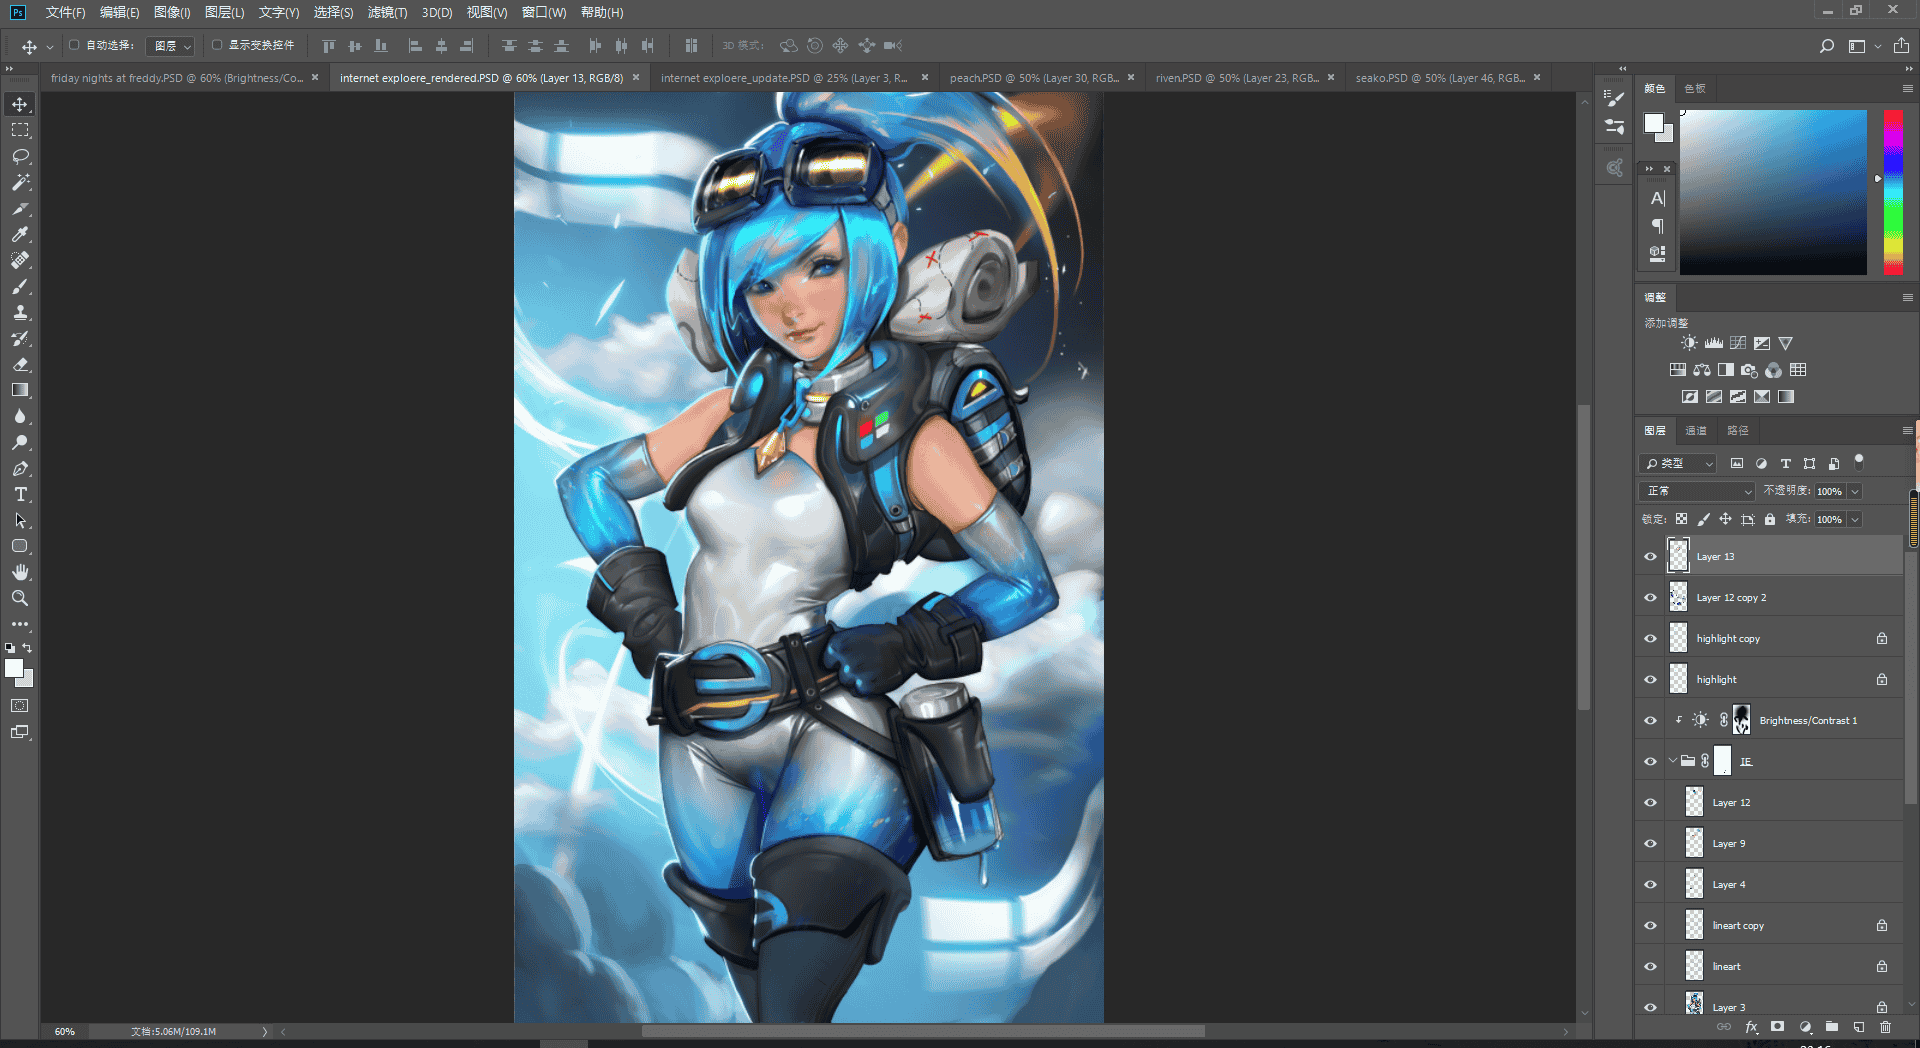Click the hue slider strip in color panel
The height and width of the screenshot is (1048, 1920).
click(1893, 192)
